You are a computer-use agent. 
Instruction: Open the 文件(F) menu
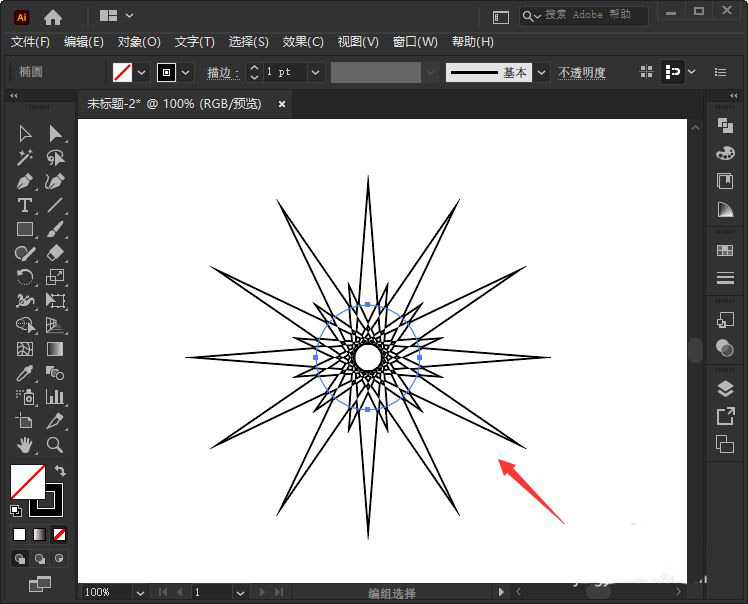(30, 42)
